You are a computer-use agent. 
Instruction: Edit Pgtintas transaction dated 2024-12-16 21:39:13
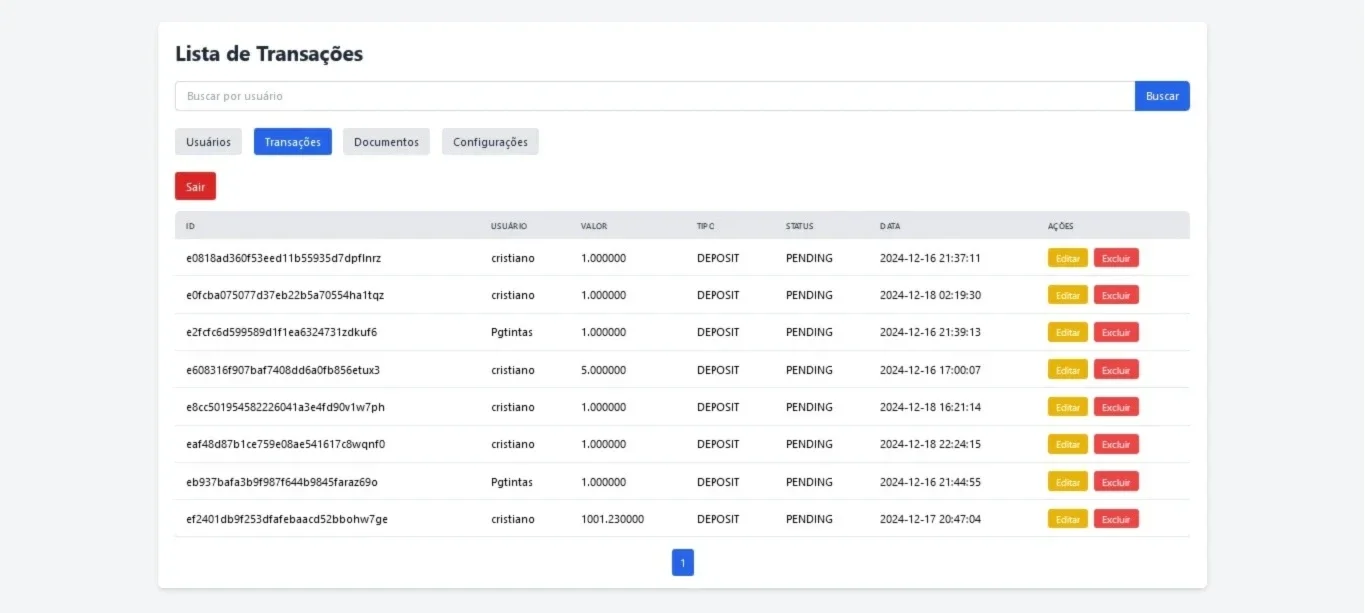pyautogui.click(x=1068, y=332)
